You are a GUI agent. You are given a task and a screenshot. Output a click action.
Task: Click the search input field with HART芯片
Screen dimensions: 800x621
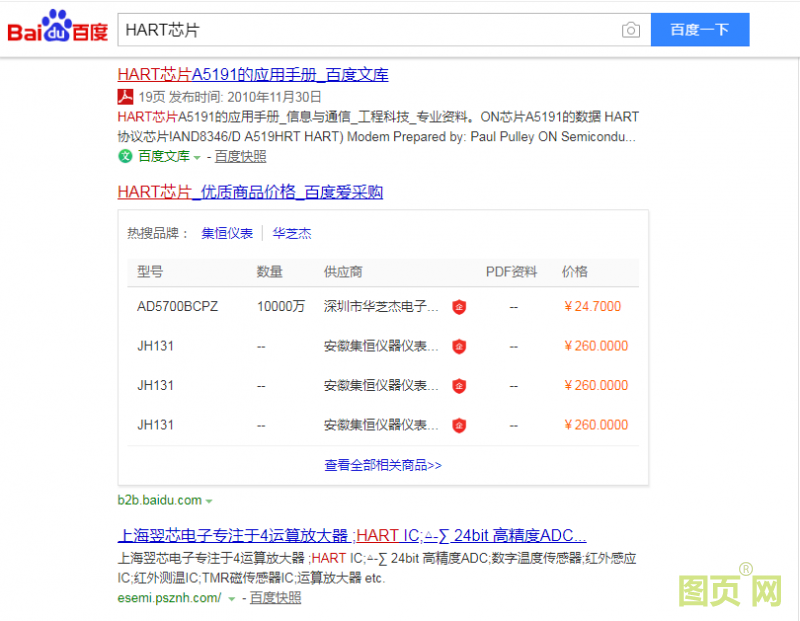370,30
